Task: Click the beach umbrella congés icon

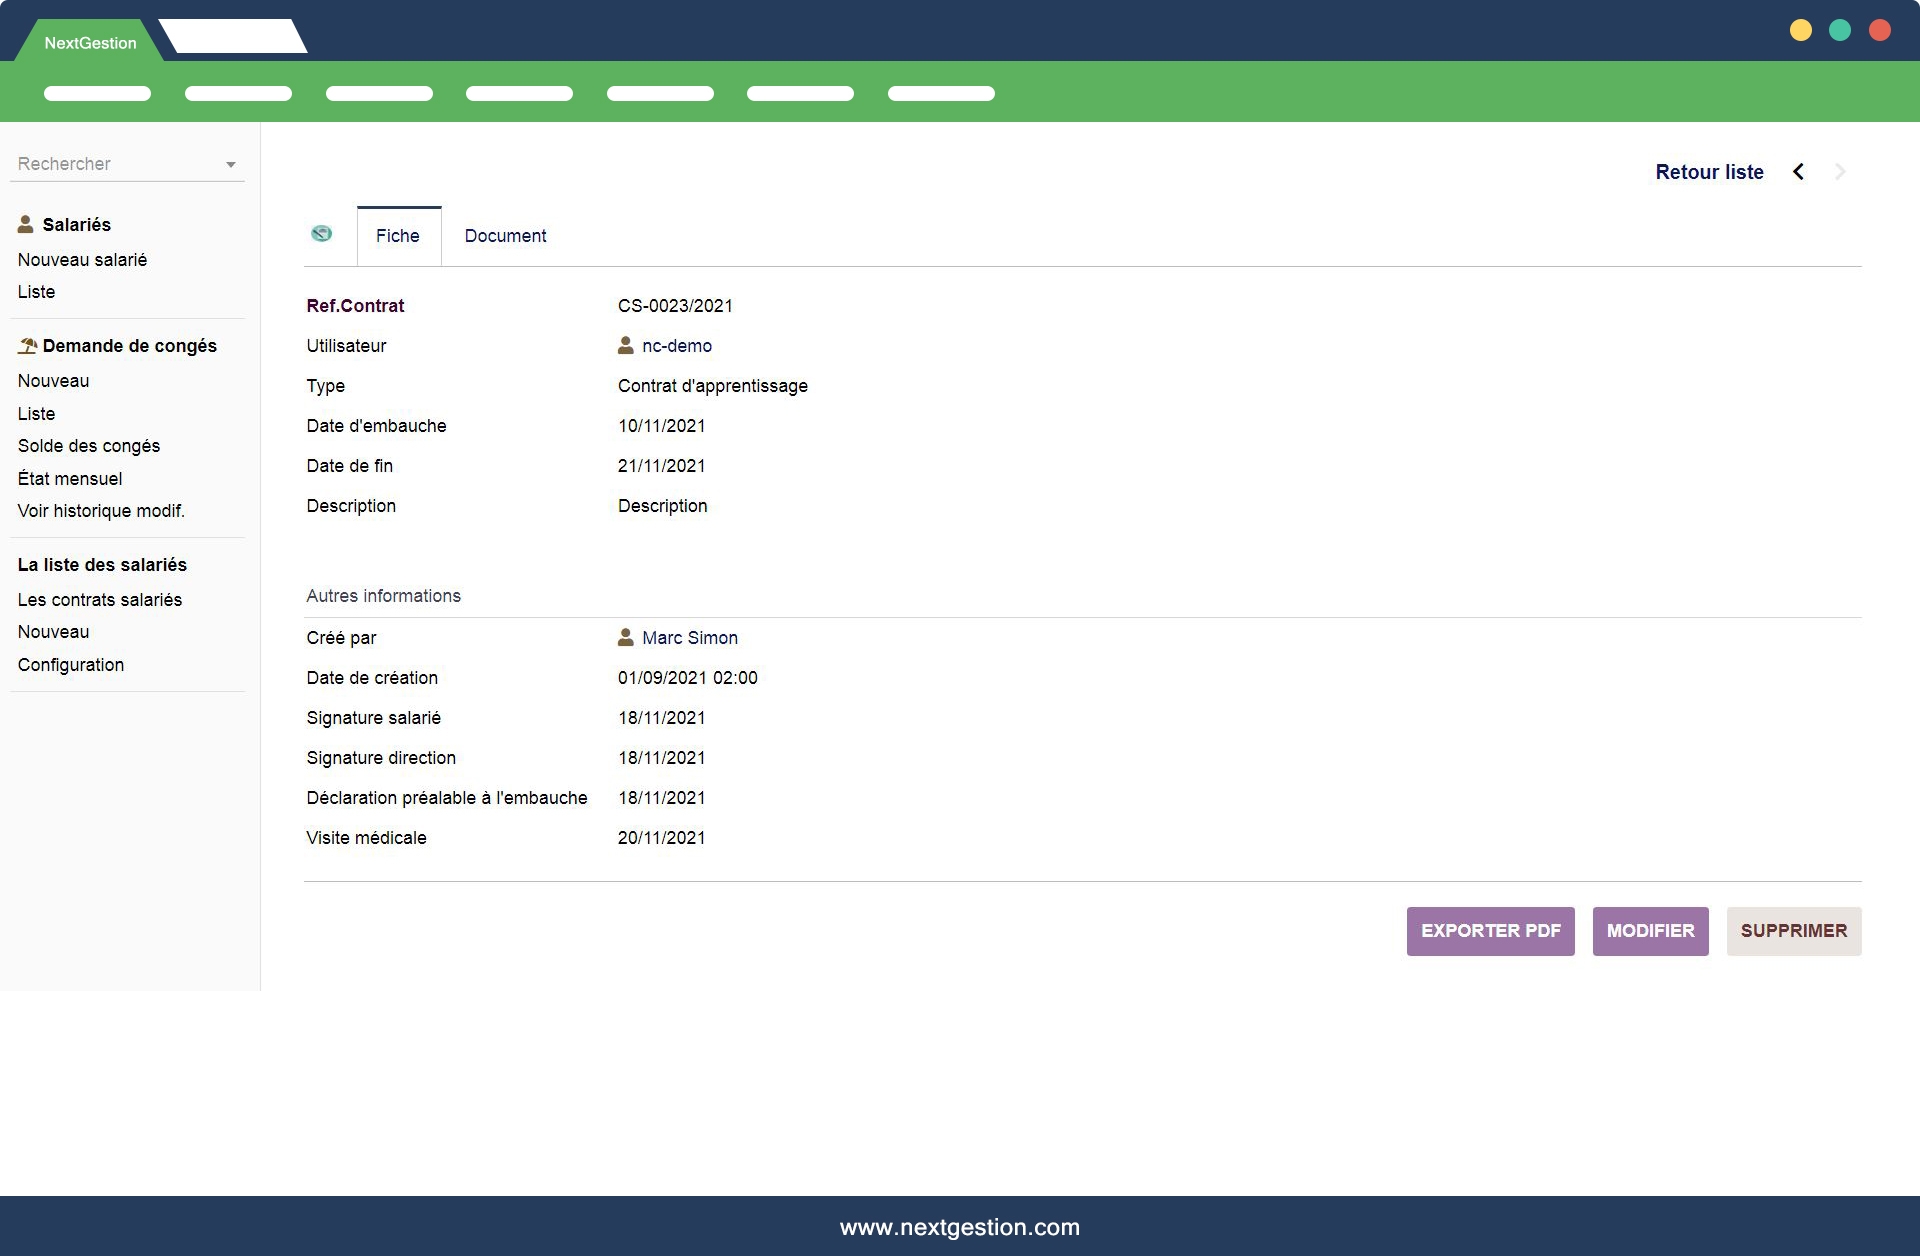Action: (27, 346)
